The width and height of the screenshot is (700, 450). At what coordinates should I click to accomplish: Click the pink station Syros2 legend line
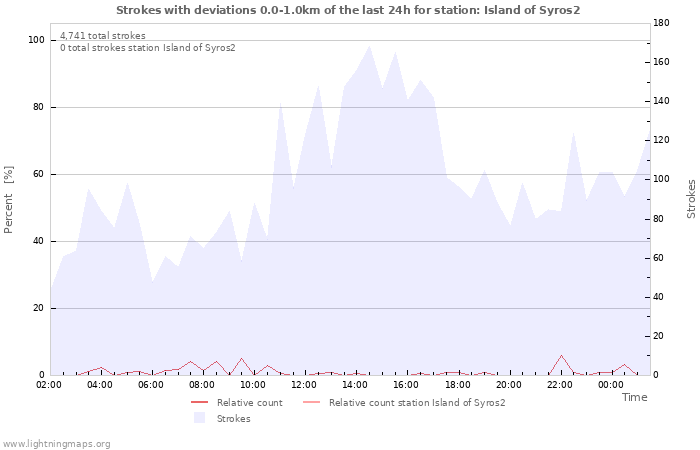point(312,403)
